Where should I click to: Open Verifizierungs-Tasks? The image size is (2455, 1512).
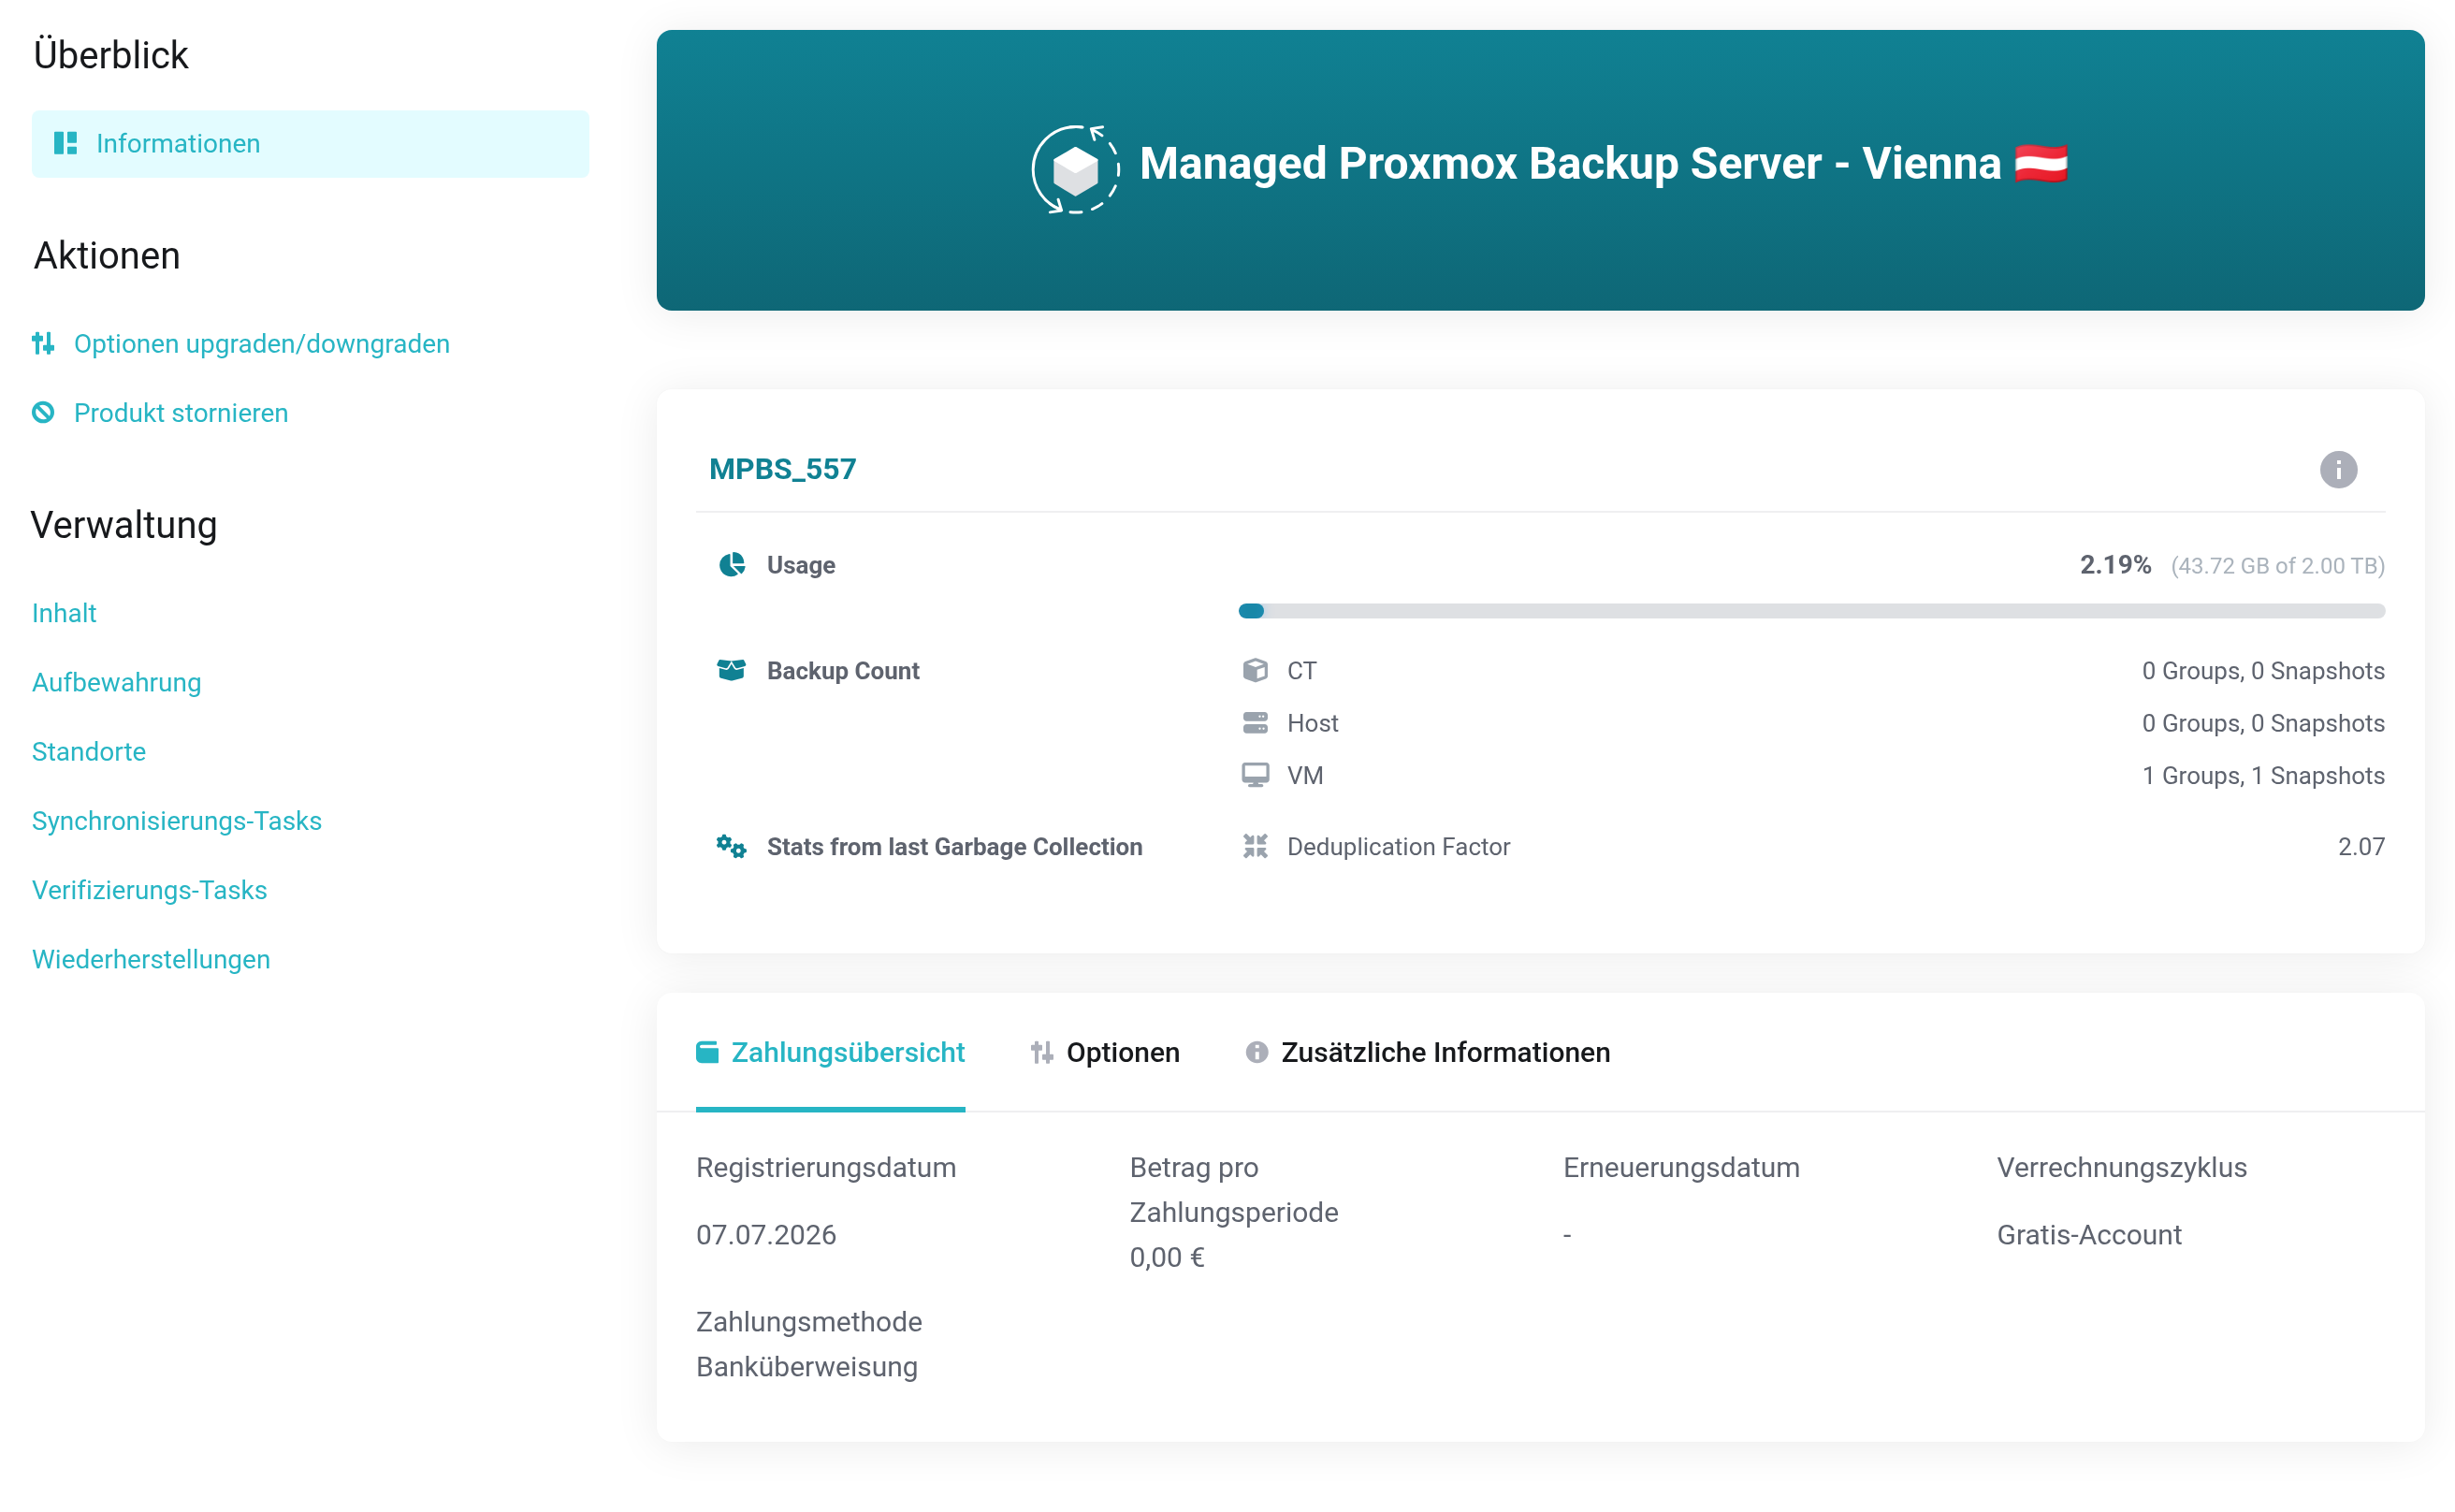(150, 891)
